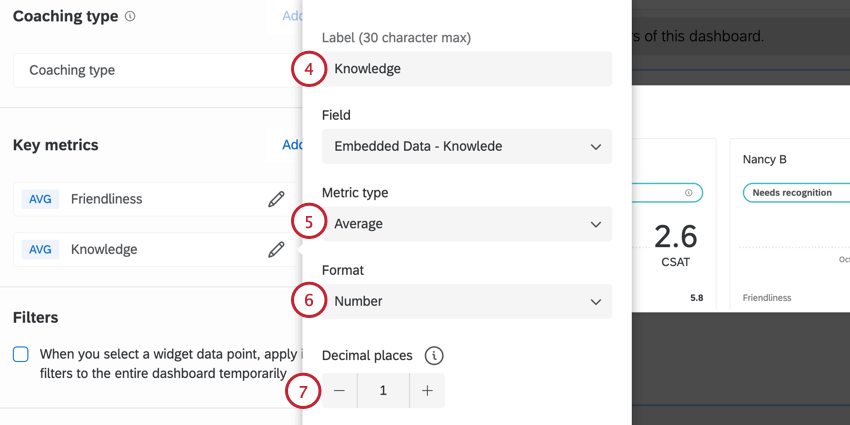Click the decimal places value field
This screenshot has height=425, width=850.
[x=383, y=391]
